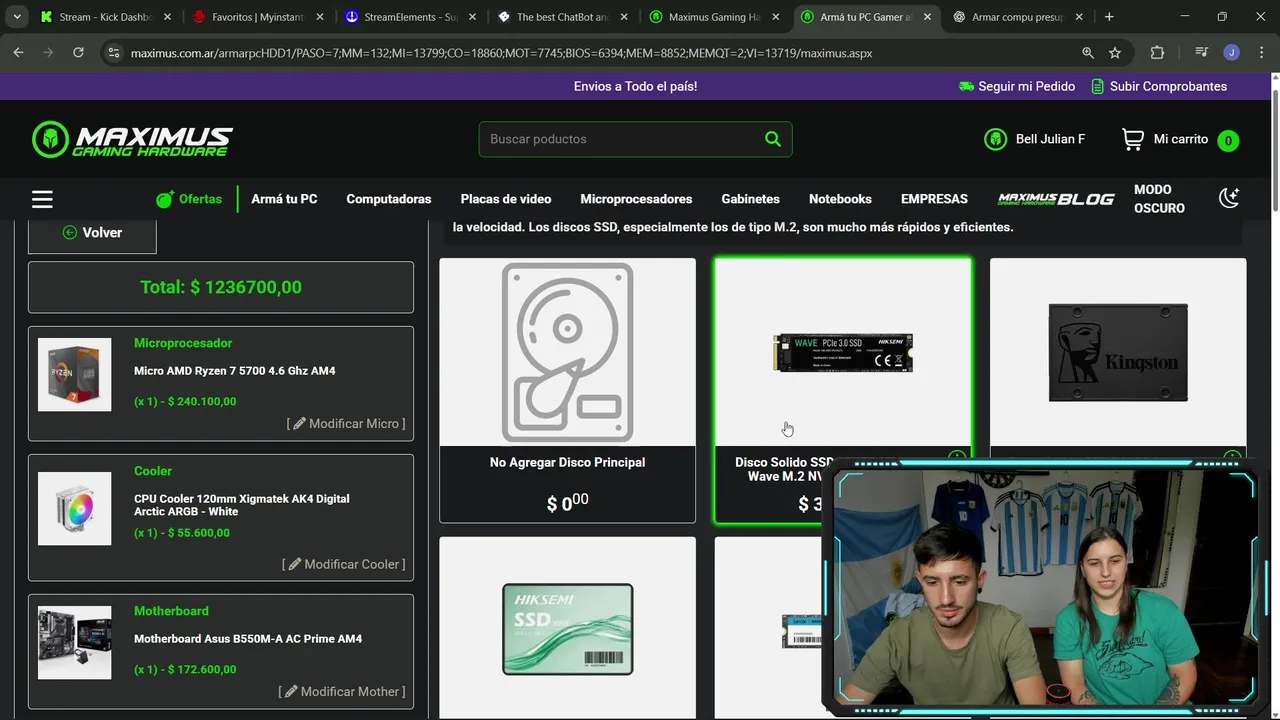Close the StreamElements tab
The height and width of the screenshot is (720, 1280).
pos(473,17)
